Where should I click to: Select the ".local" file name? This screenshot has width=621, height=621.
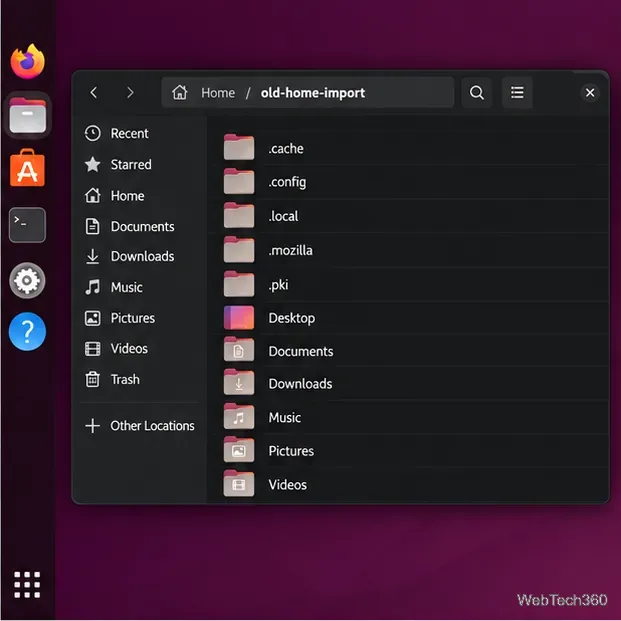point(283,216)
